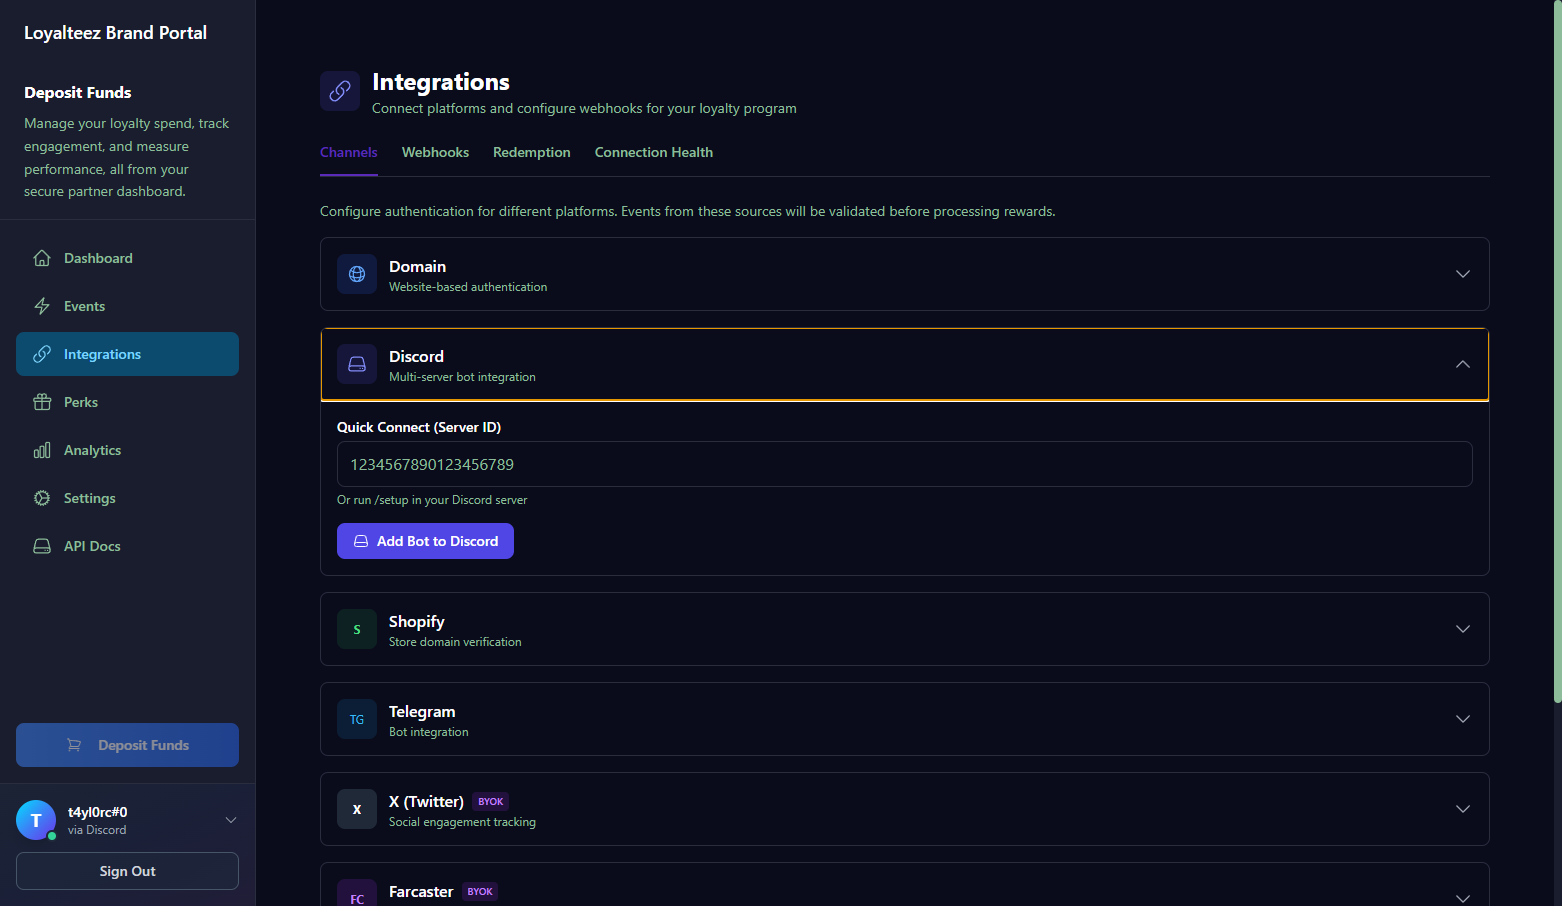Expand the Shopify section chevron

(x=1462, y=629)
